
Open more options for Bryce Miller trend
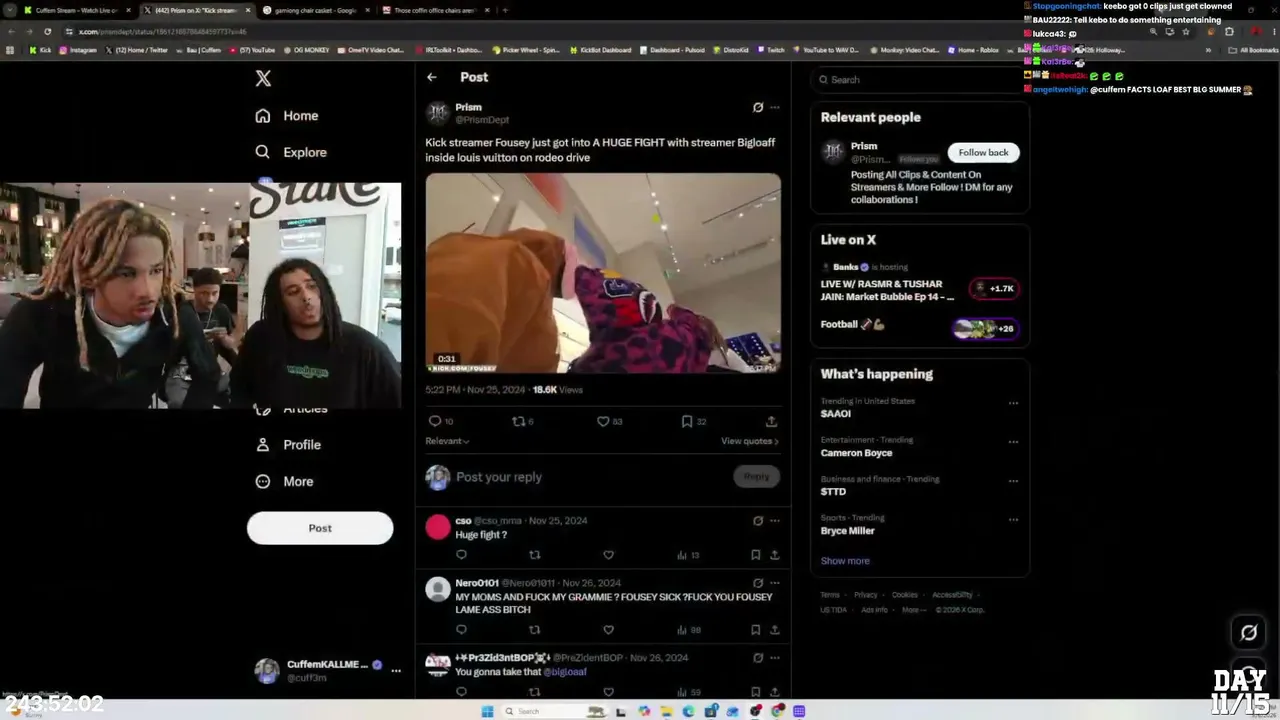point(1013,520)
